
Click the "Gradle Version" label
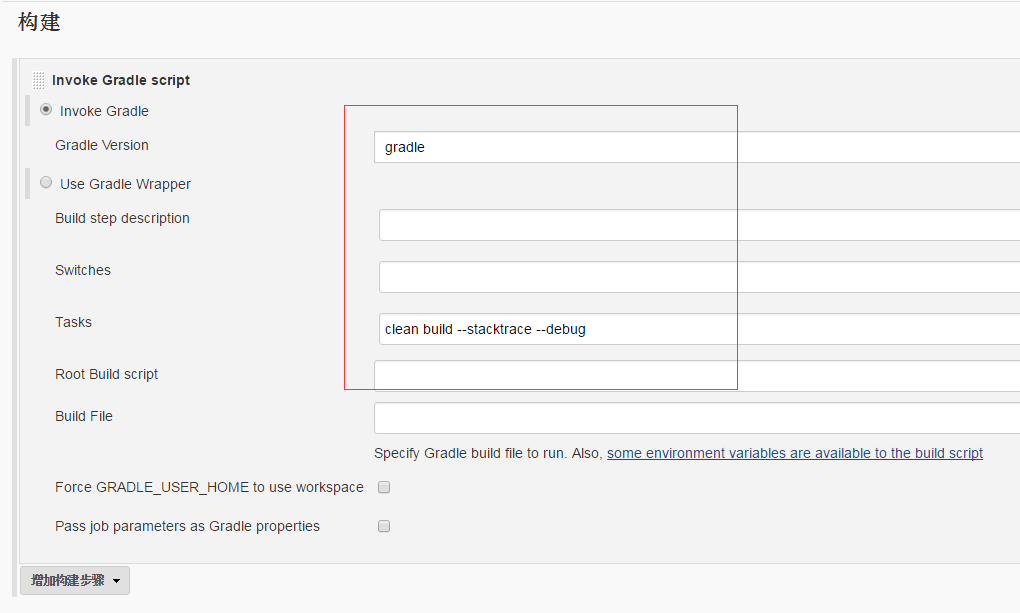coord(102,145)
